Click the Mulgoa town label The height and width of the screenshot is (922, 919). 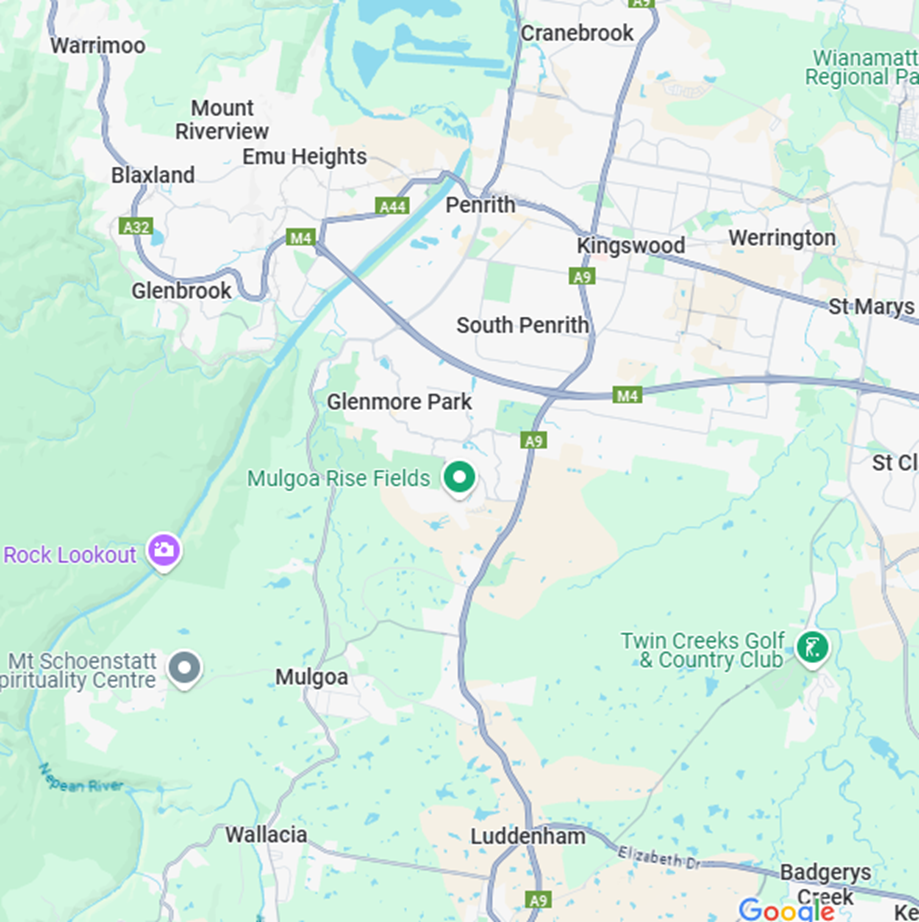312,677
